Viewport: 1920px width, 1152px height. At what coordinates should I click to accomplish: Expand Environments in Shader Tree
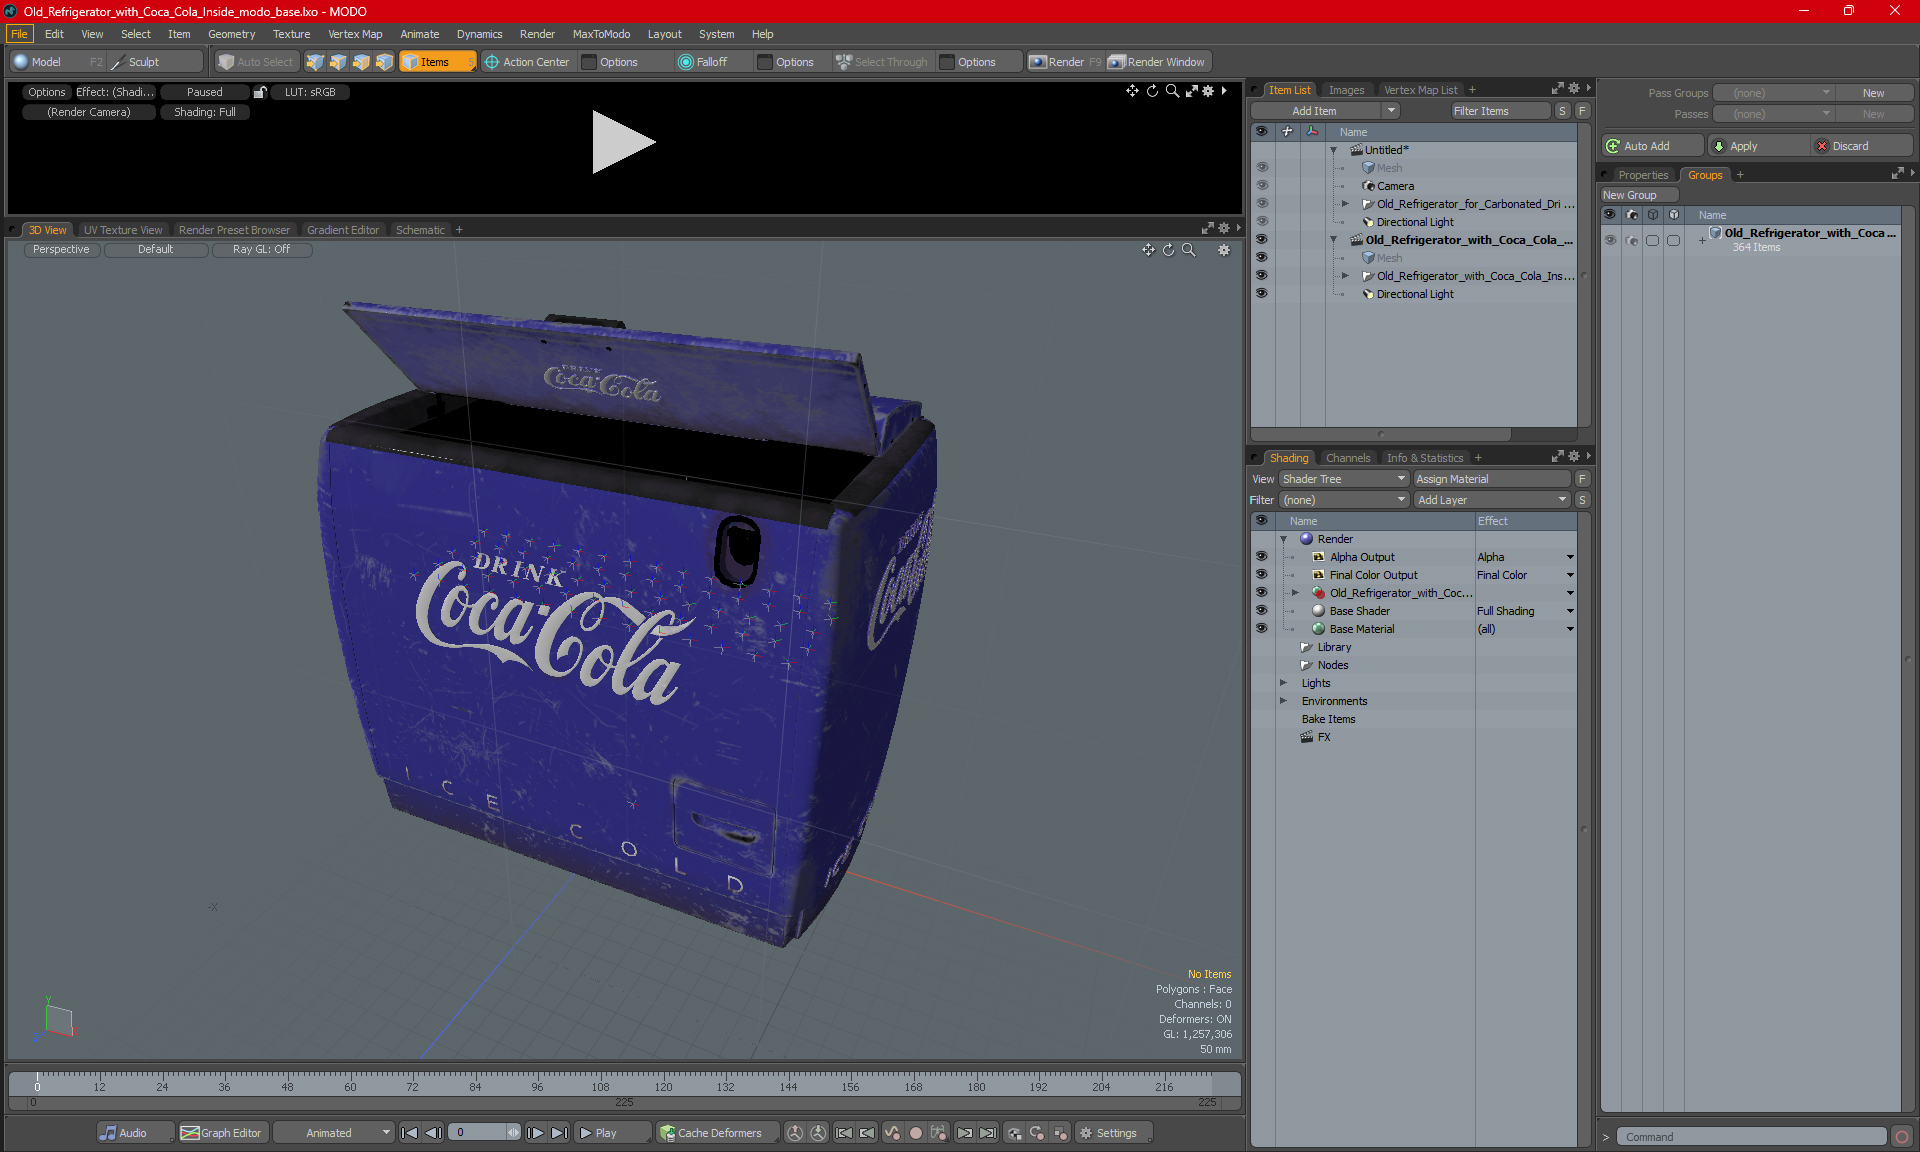1284,701
